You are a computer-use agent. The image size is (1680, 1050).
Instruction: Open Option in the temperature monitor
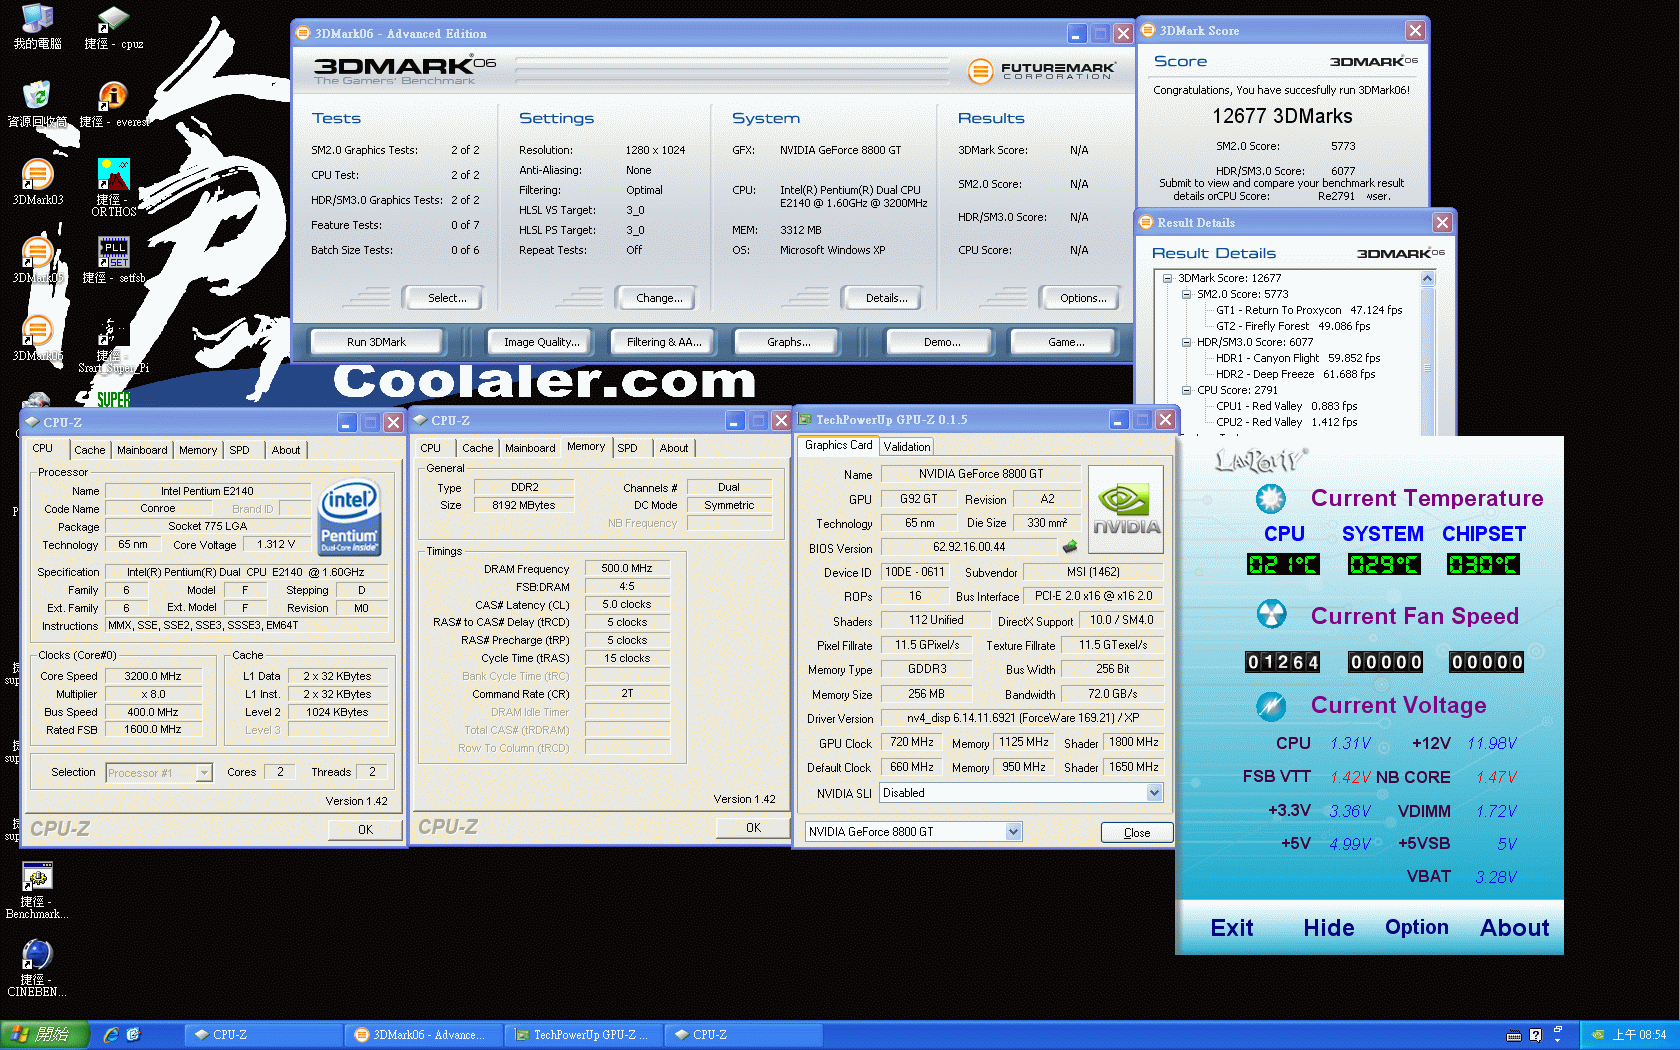1416,928
